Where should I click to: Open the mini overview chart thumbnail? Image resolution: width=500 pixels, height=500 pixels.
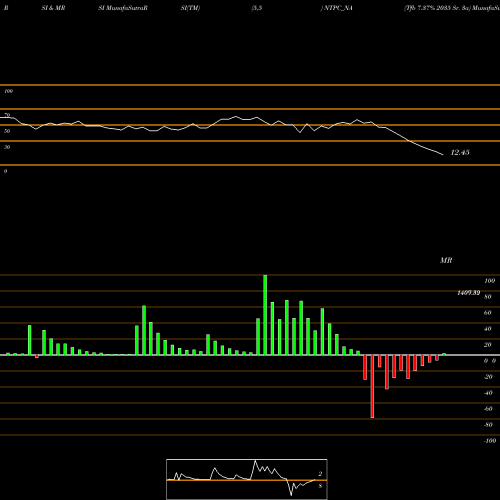tap(247, 479)
